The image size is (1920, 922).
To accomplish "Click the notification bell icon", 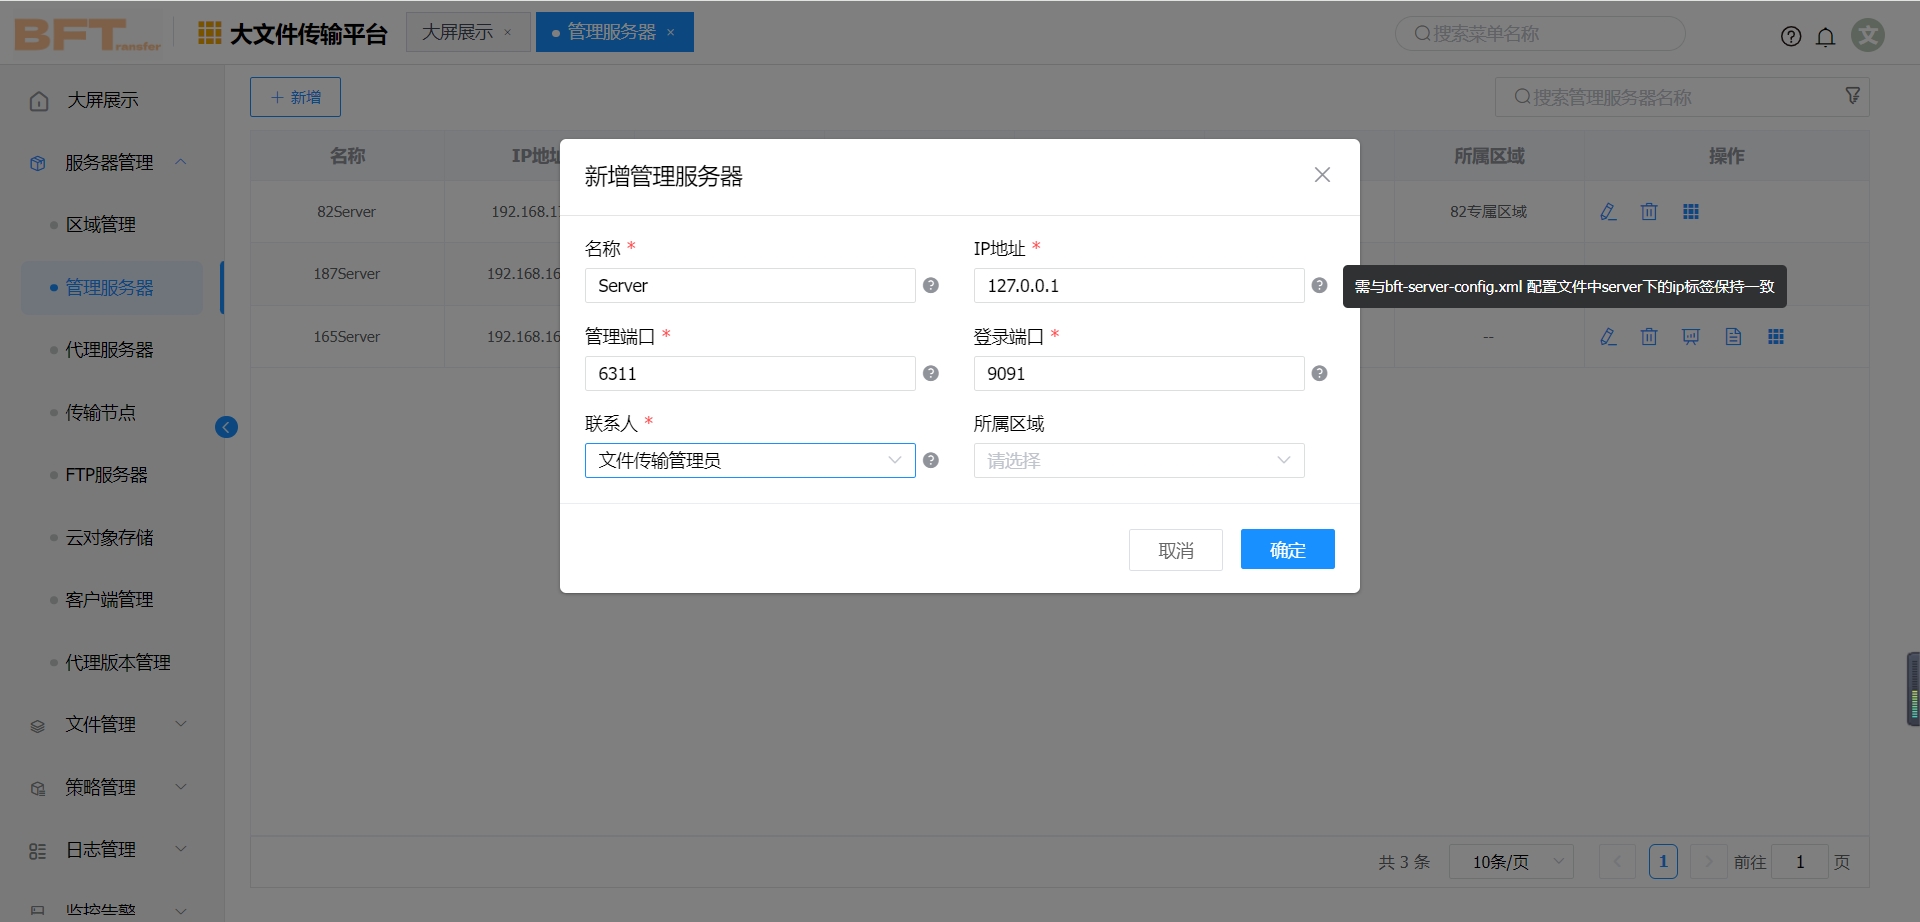I will point(1825,37).
